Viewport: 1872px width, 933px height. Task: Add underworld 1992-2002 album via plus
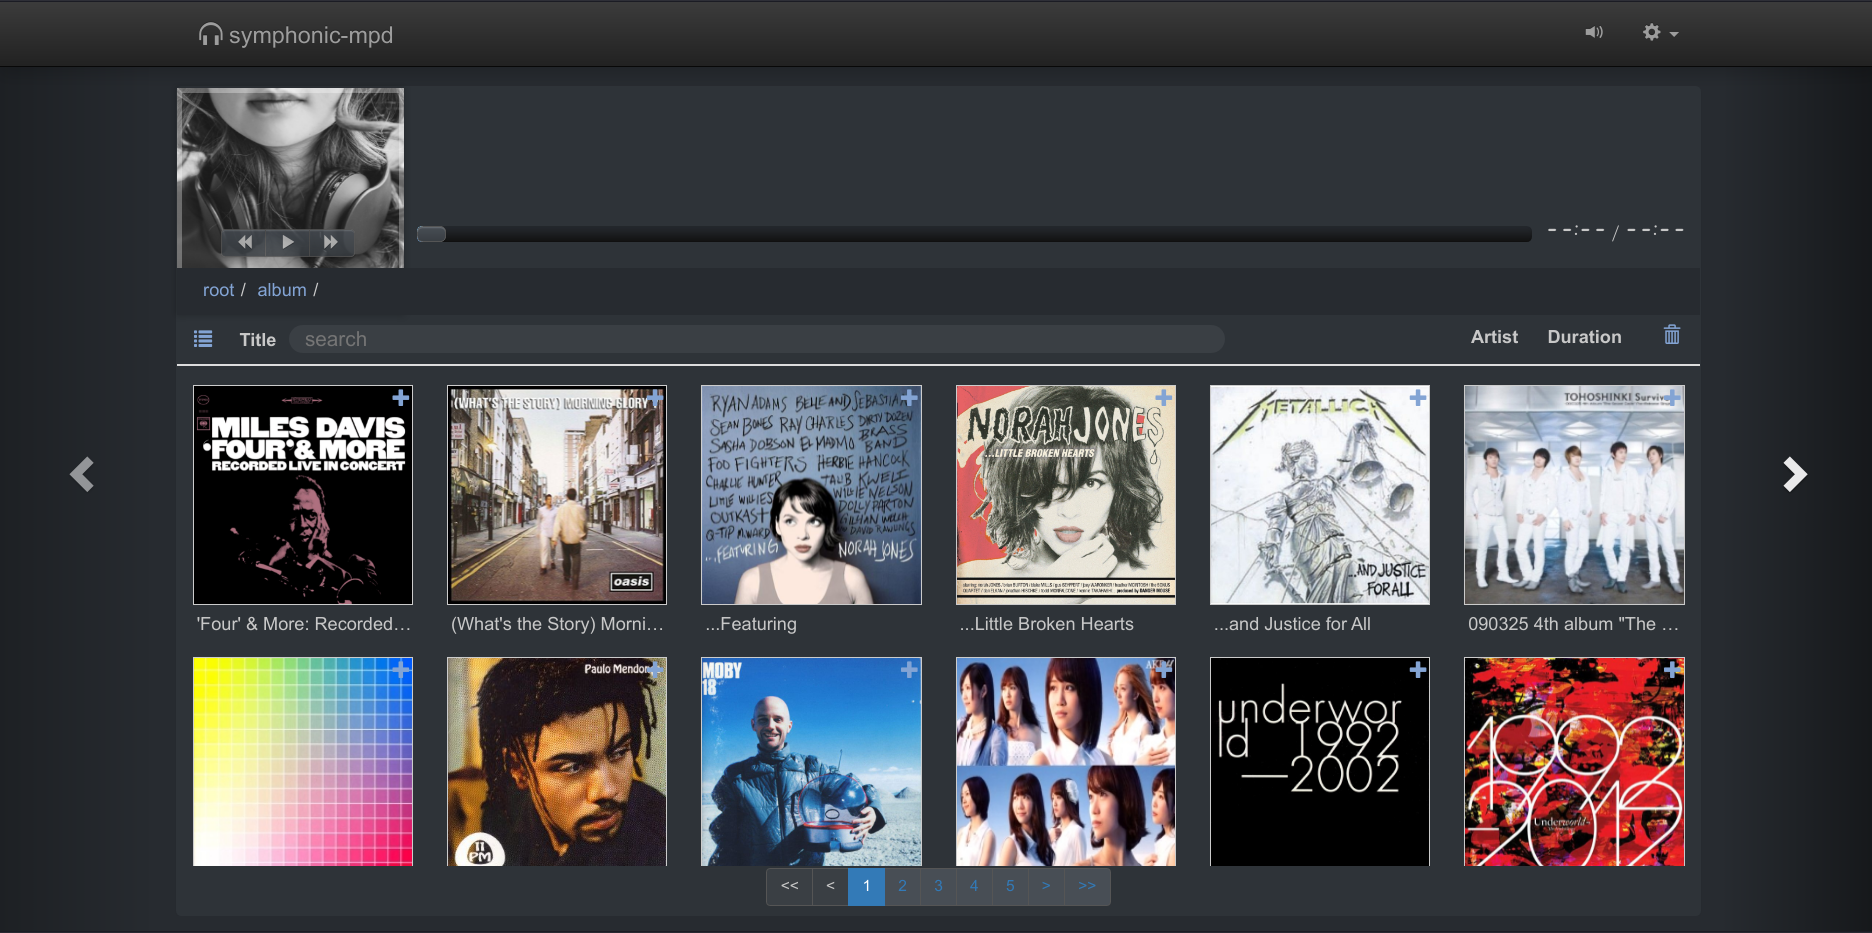(x=1418, y=670)
